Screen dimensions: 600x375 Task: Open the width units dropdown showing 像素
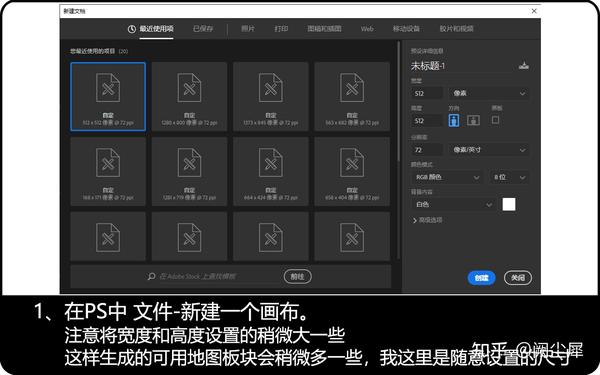(x=489, y=93)
